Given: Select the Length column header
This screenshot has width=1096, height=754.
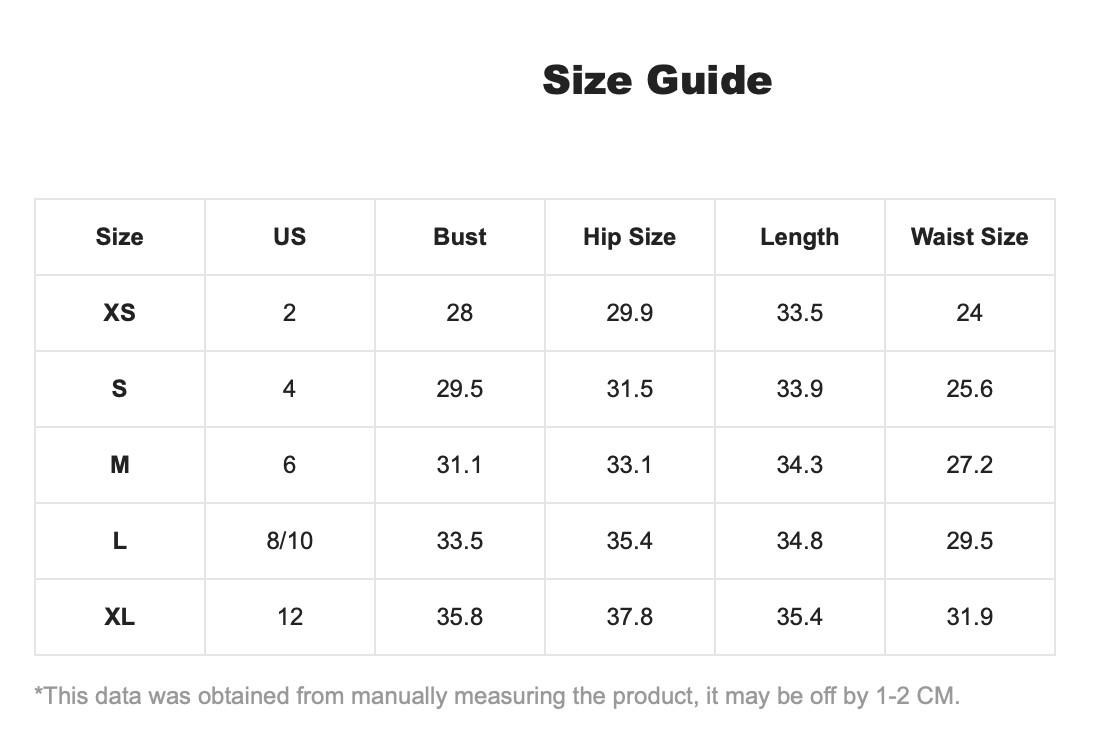Looking at the screenshot, I should pyautogui.click(x=800, y=237).
